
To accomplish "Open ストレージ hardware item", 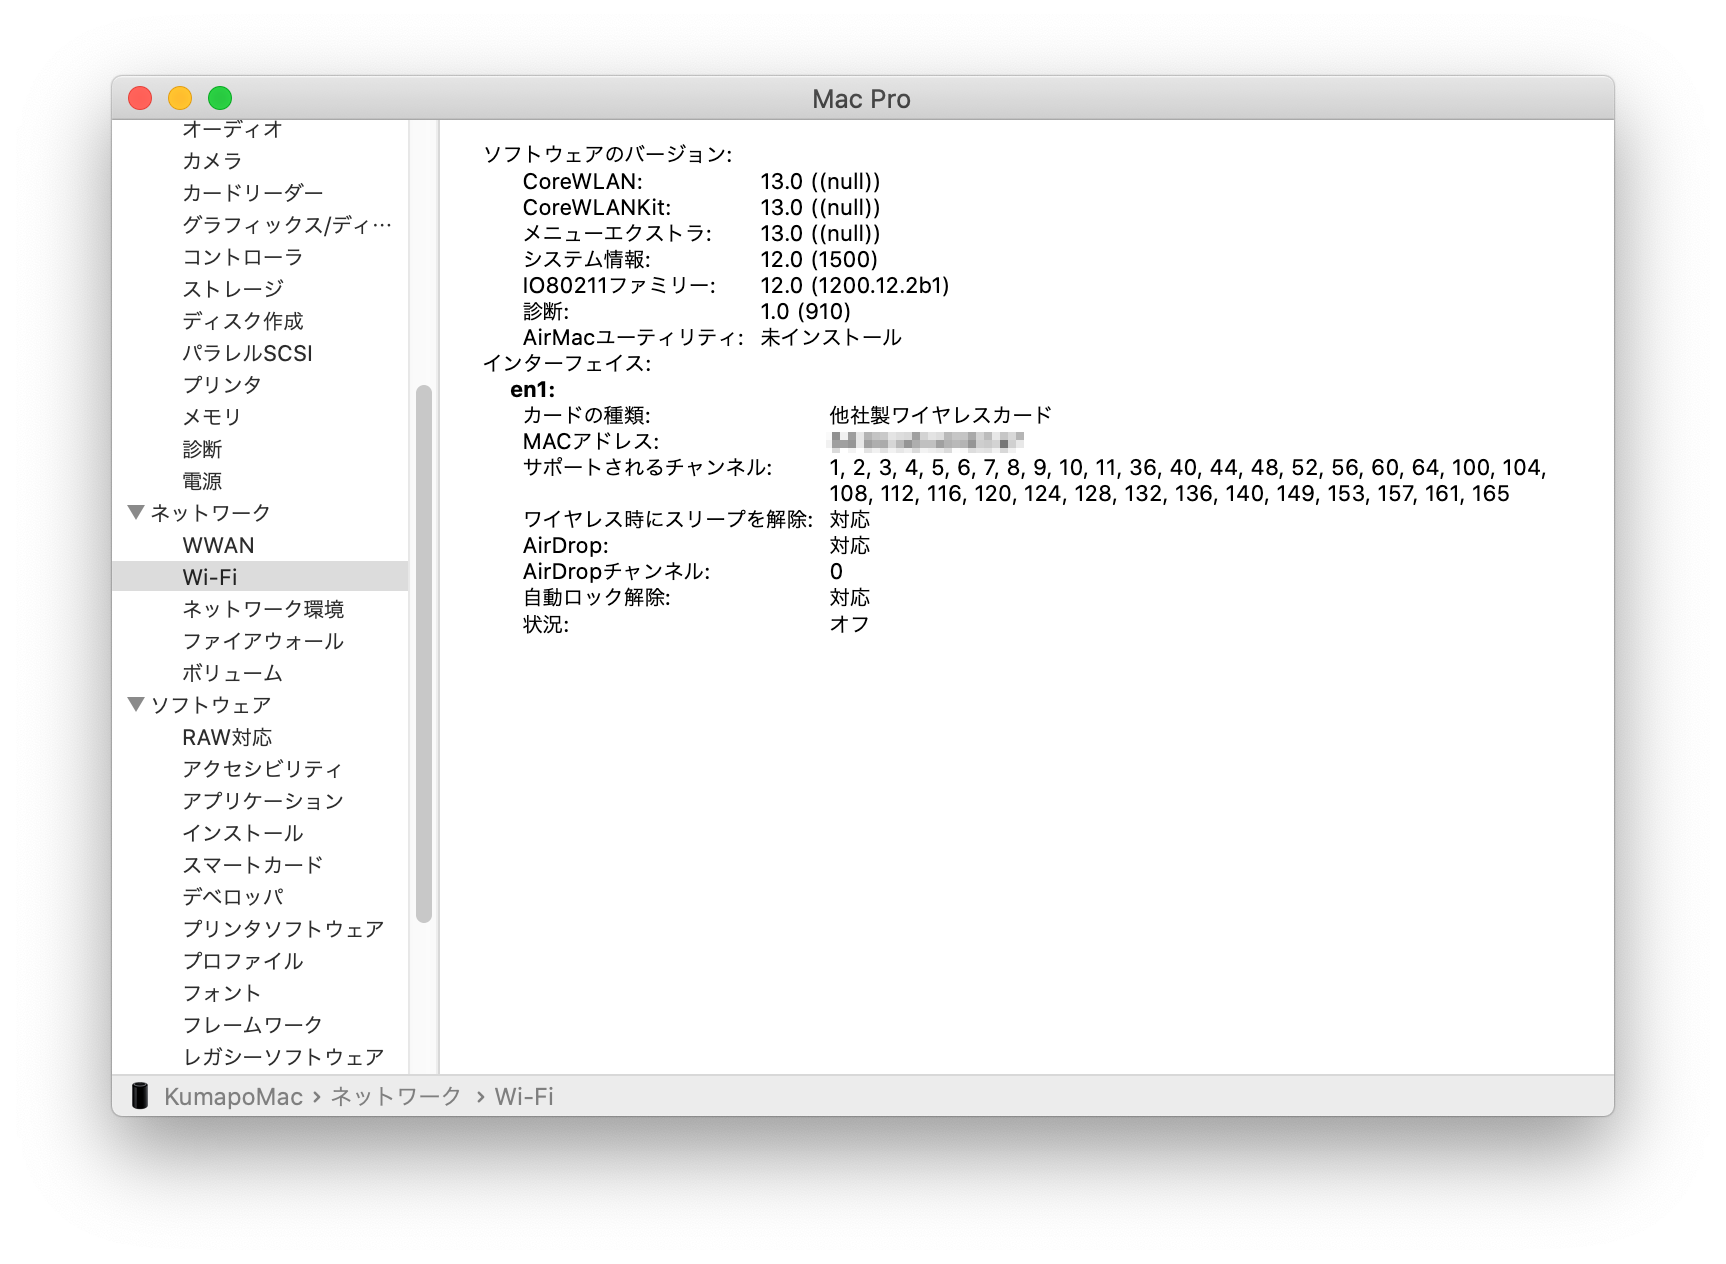I will point(233,289).
